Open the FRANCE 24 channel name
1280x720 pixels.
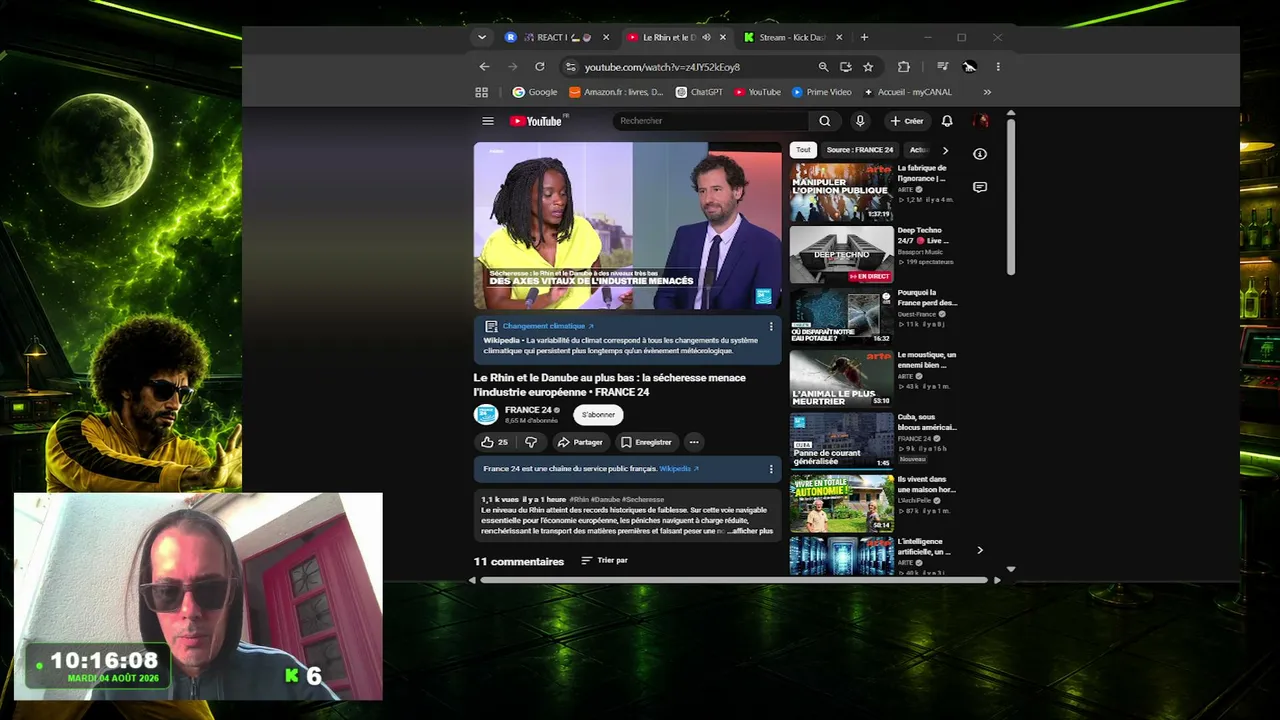point(528,410)
